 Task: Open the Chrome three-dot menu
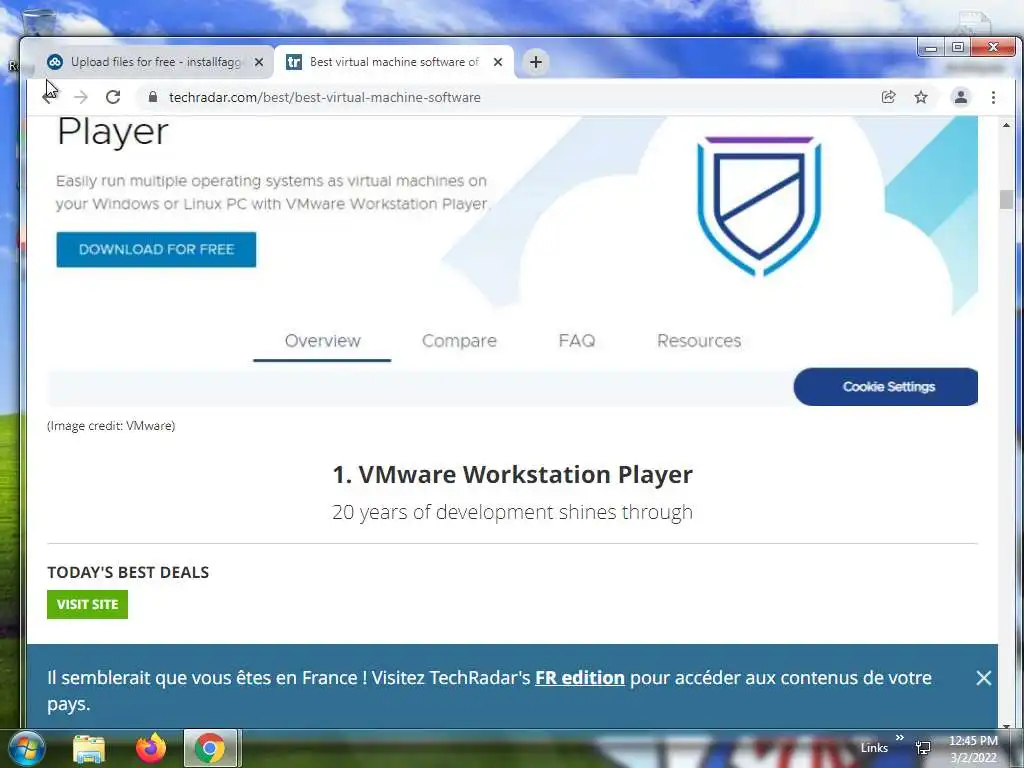pos(993,97)
